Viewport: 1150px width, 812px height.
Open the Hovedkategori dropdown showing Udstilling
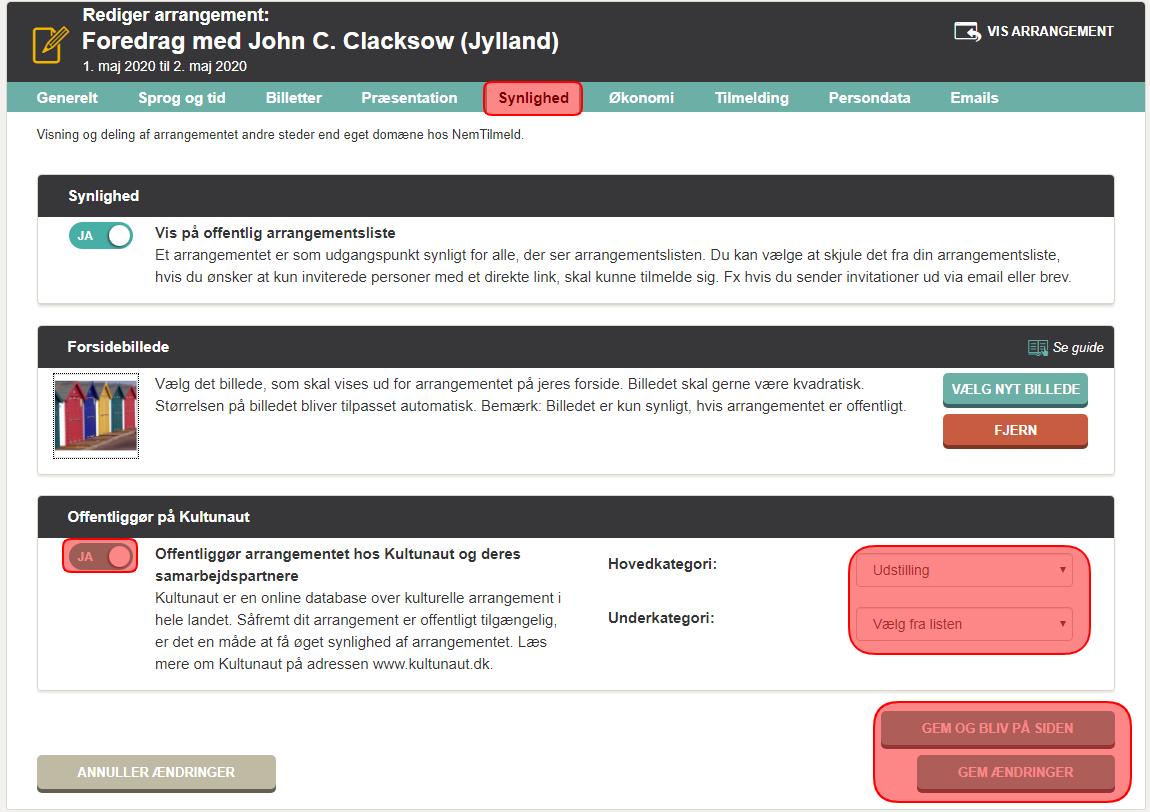[x=964, y=570]
